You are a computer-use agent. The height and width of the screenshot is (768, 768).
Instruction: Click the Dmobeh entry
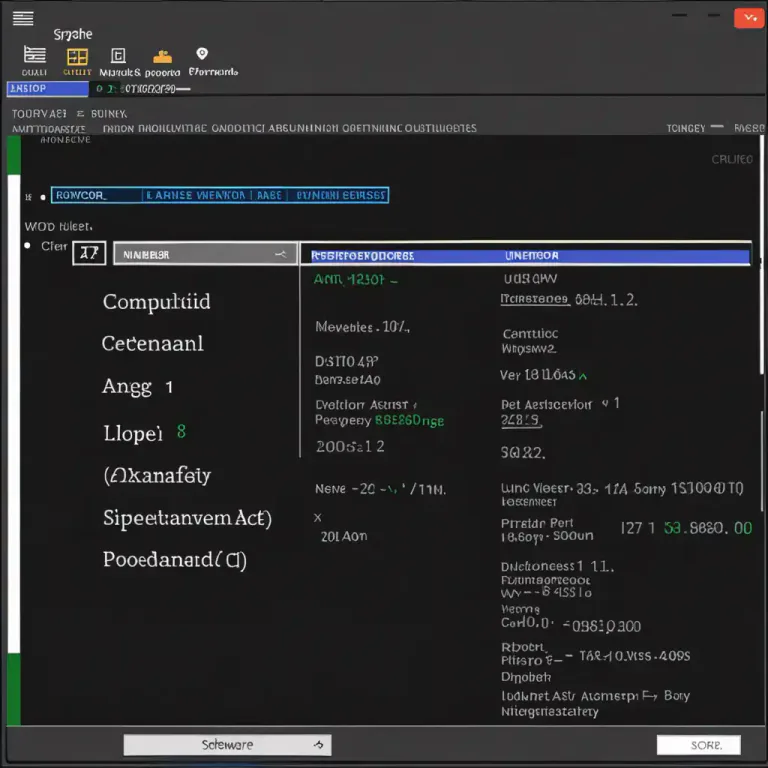click(x=526, y=677)
